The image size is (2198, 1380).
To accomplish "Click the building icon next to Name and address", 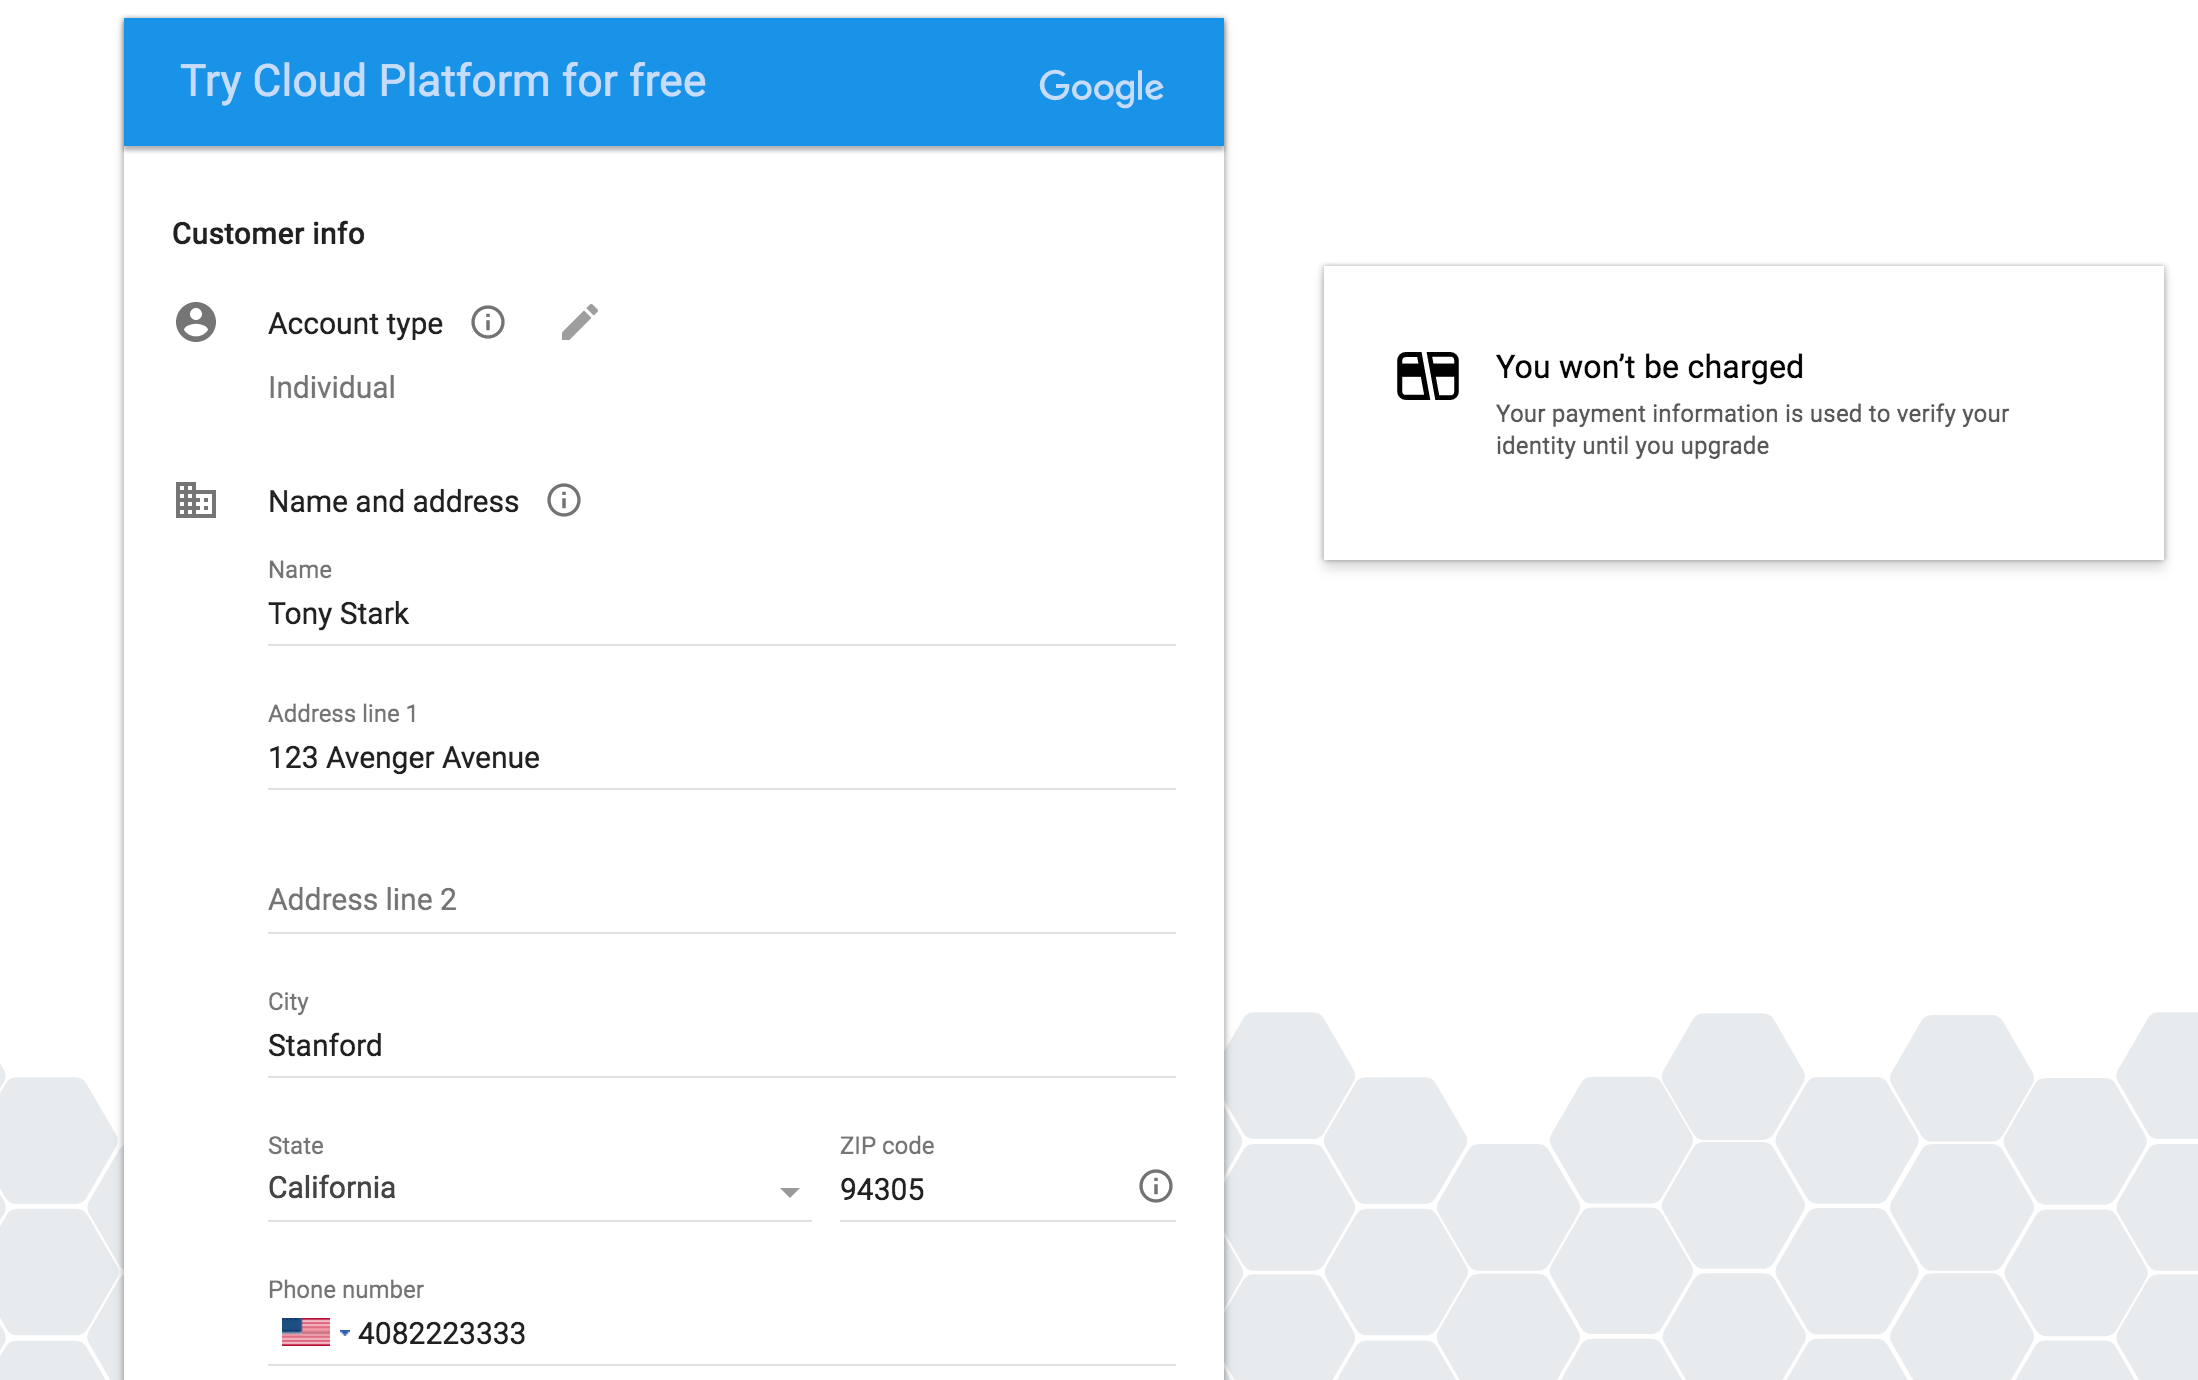I will click(x=196, y=500).
